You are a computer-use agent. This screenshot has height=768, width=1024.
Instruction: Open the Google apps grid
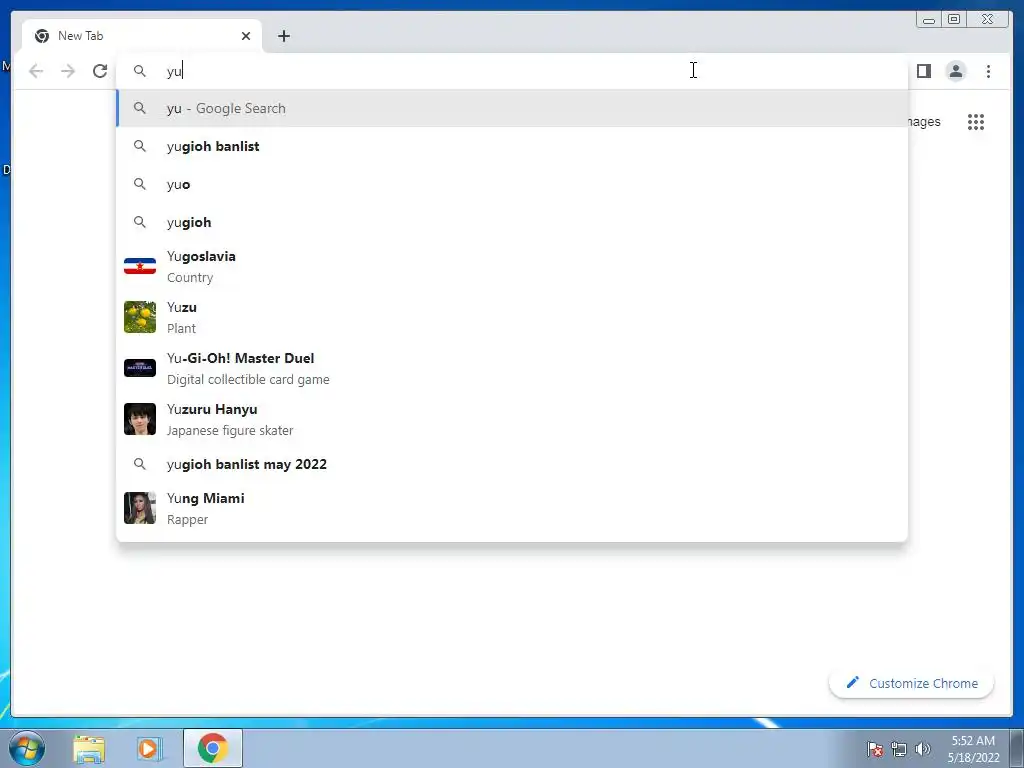976,121
